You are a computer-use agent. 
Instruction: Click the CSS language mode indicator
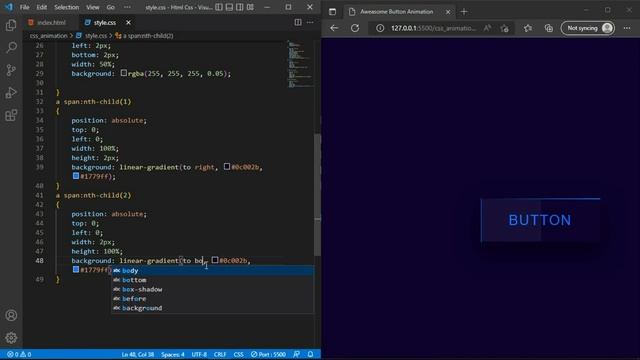pos(238,354)
